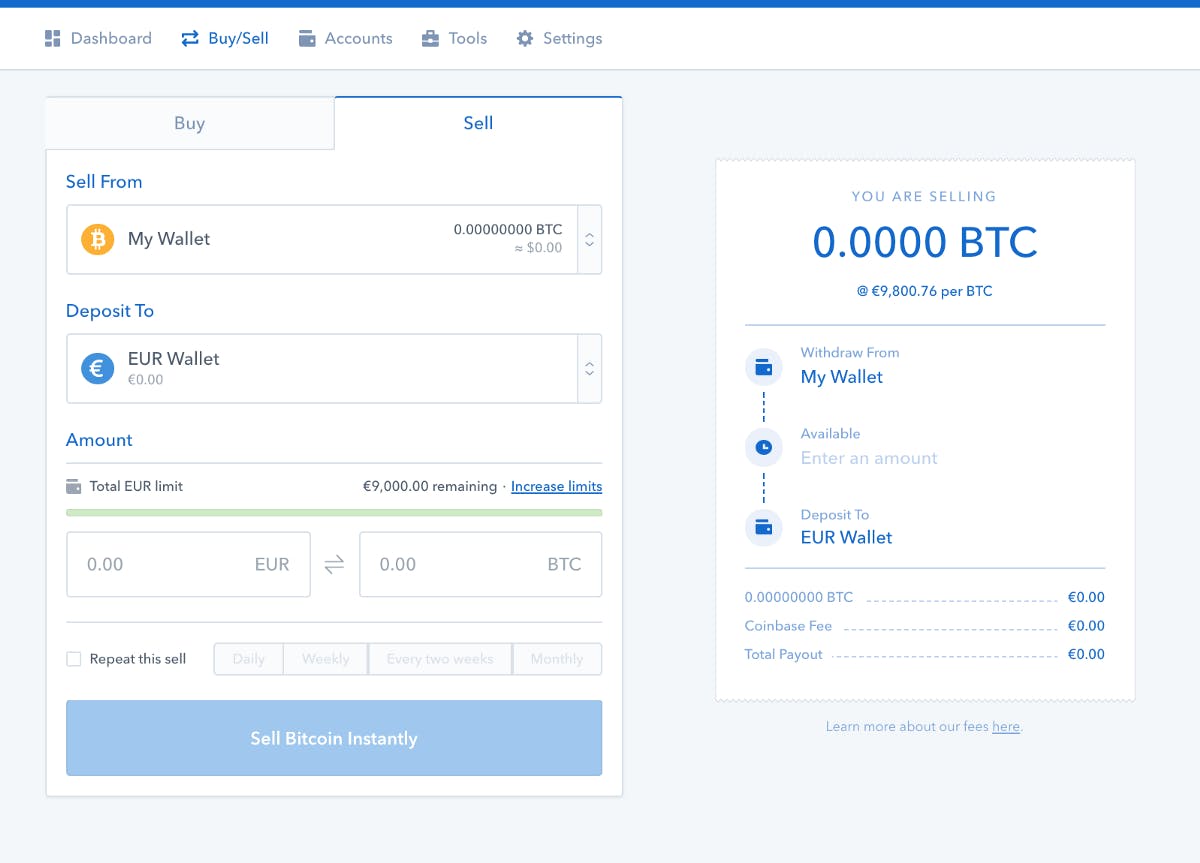The width and height of the screenshot is (1200, 863).
Task: Open Settings via the gear icon
Action: coord(524,38)
